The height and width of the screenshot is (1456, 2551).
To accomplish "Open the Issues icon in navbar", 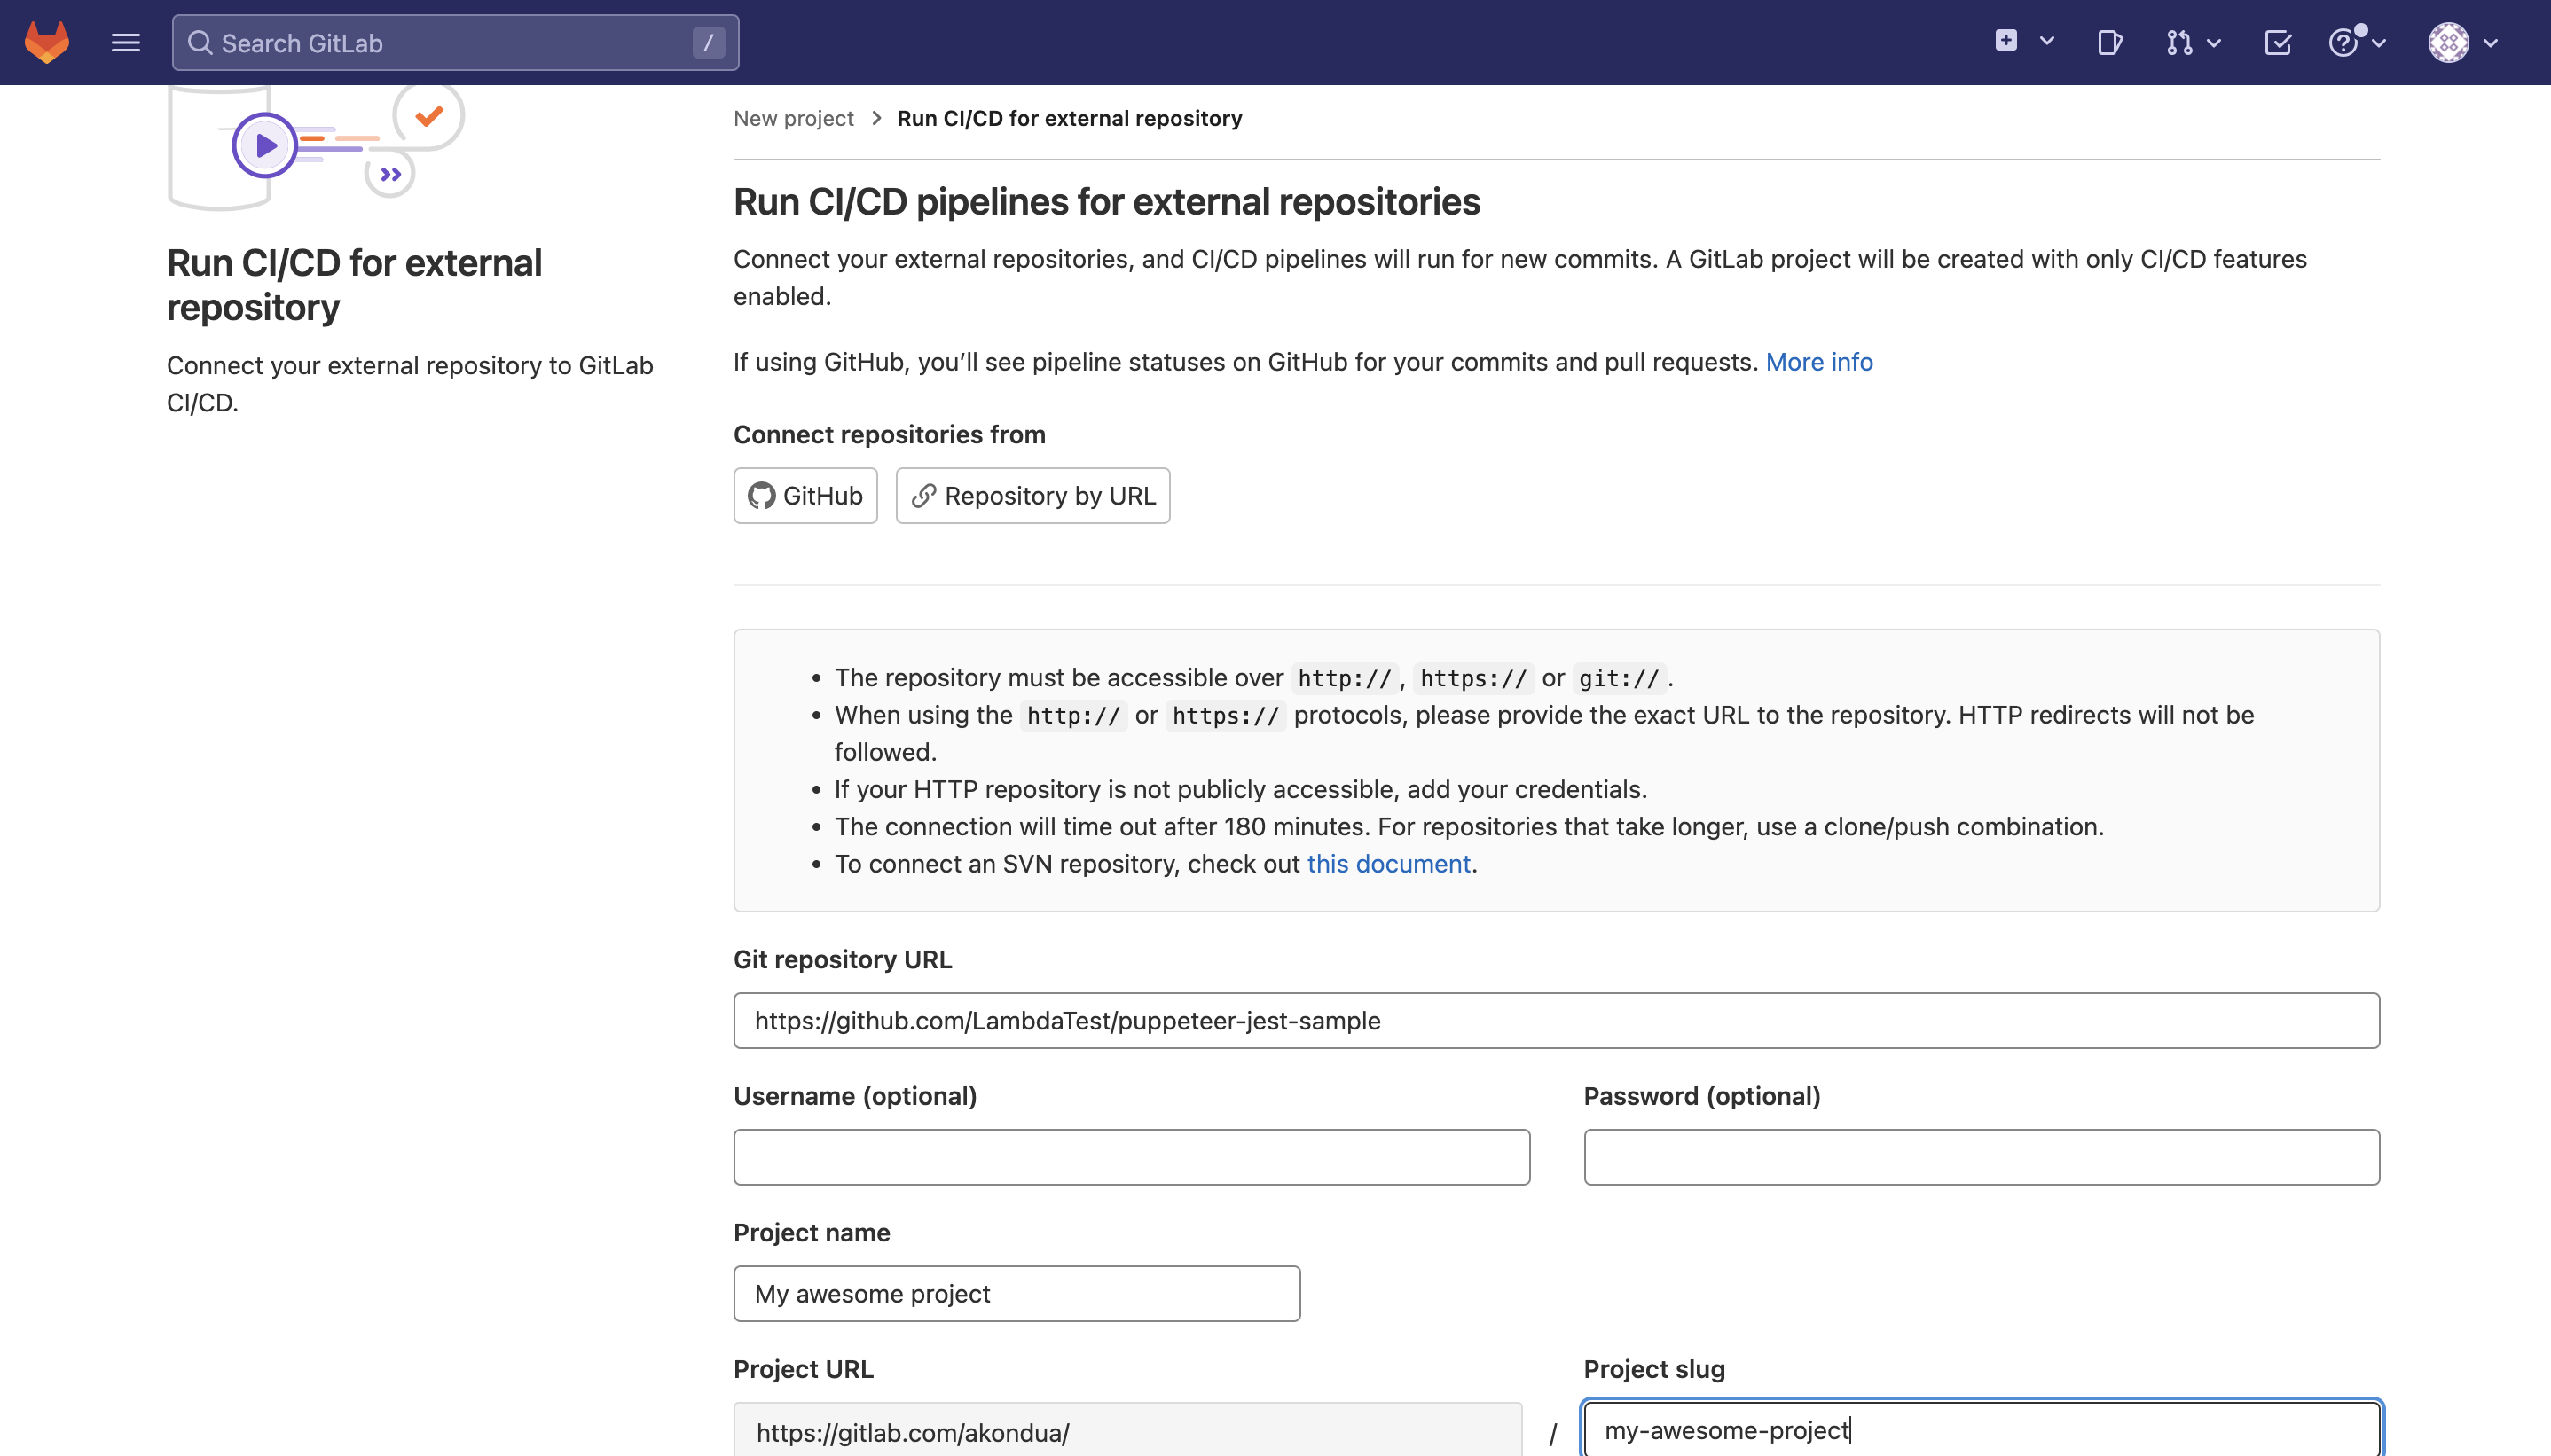I will pyautogui.click(x=2109, y=42).
